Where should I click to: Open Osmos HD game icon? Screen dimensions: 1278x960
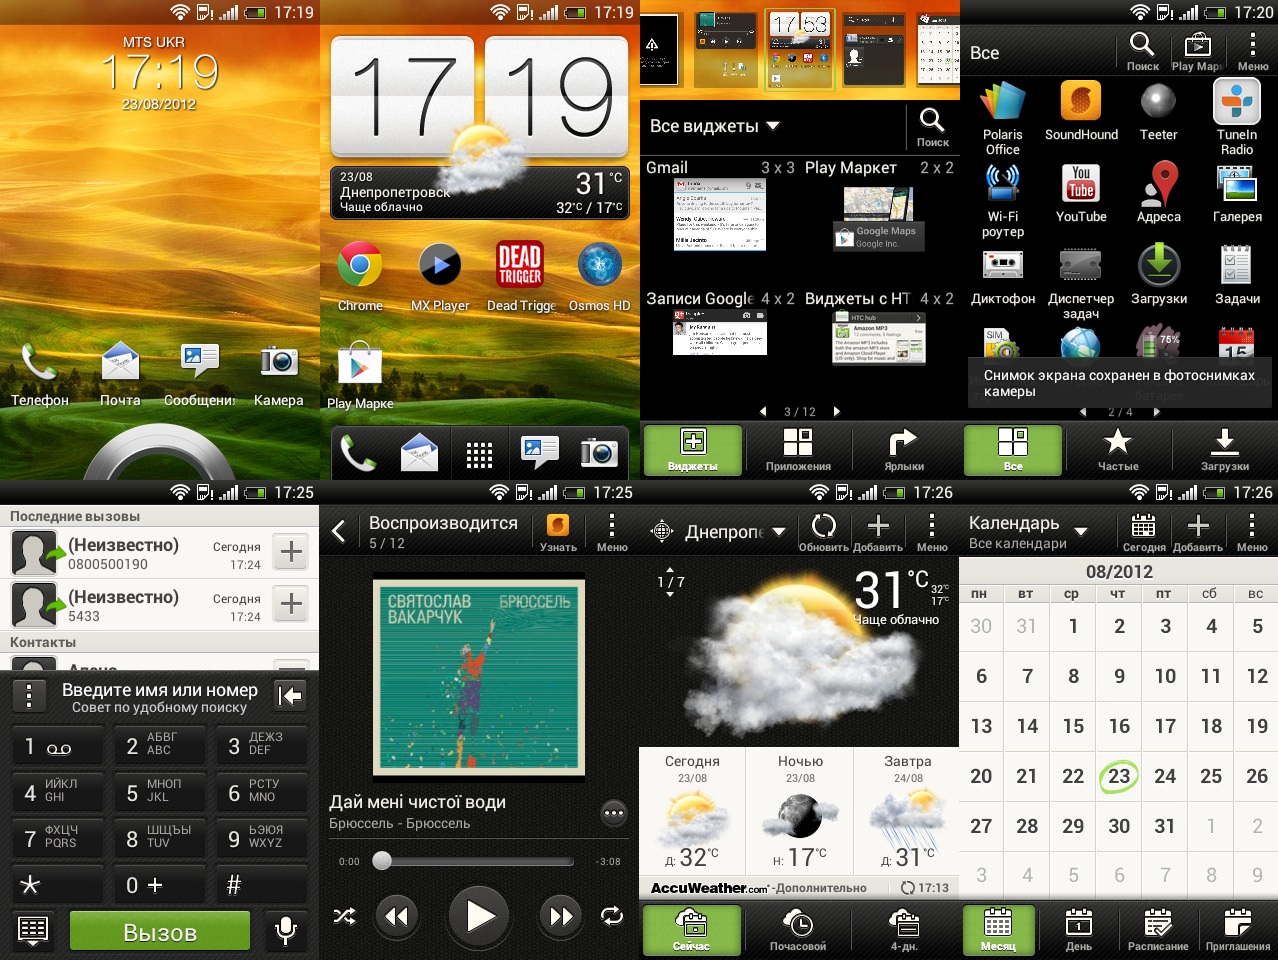[x=599, y=265]
